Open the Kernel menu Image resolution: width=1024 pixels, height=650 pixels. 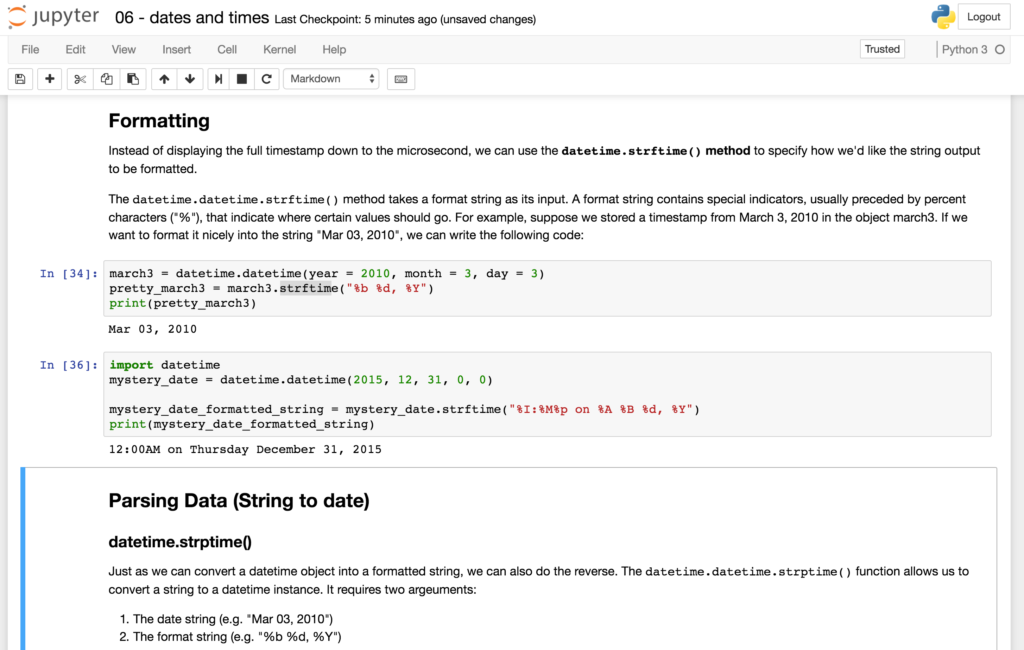tap(280, 50)
